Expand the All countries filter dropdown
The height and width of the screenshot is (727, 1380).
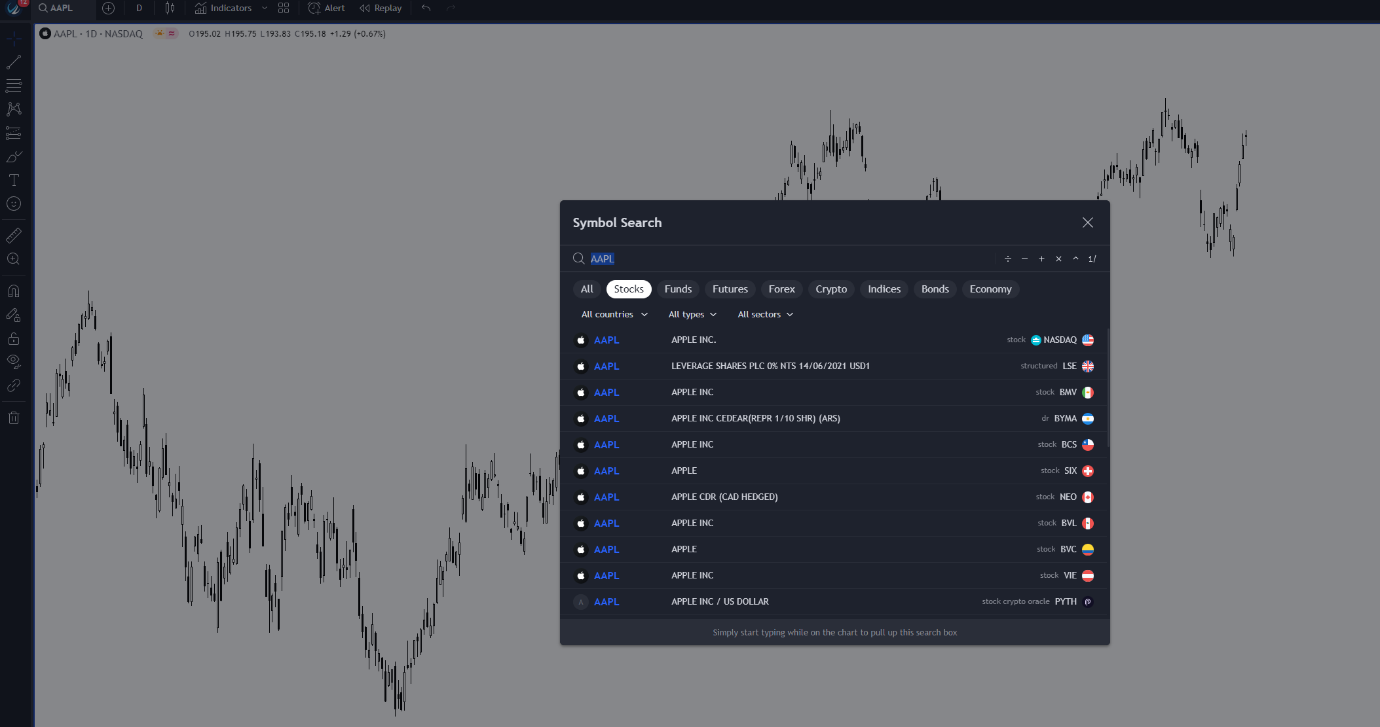point(614,315)
